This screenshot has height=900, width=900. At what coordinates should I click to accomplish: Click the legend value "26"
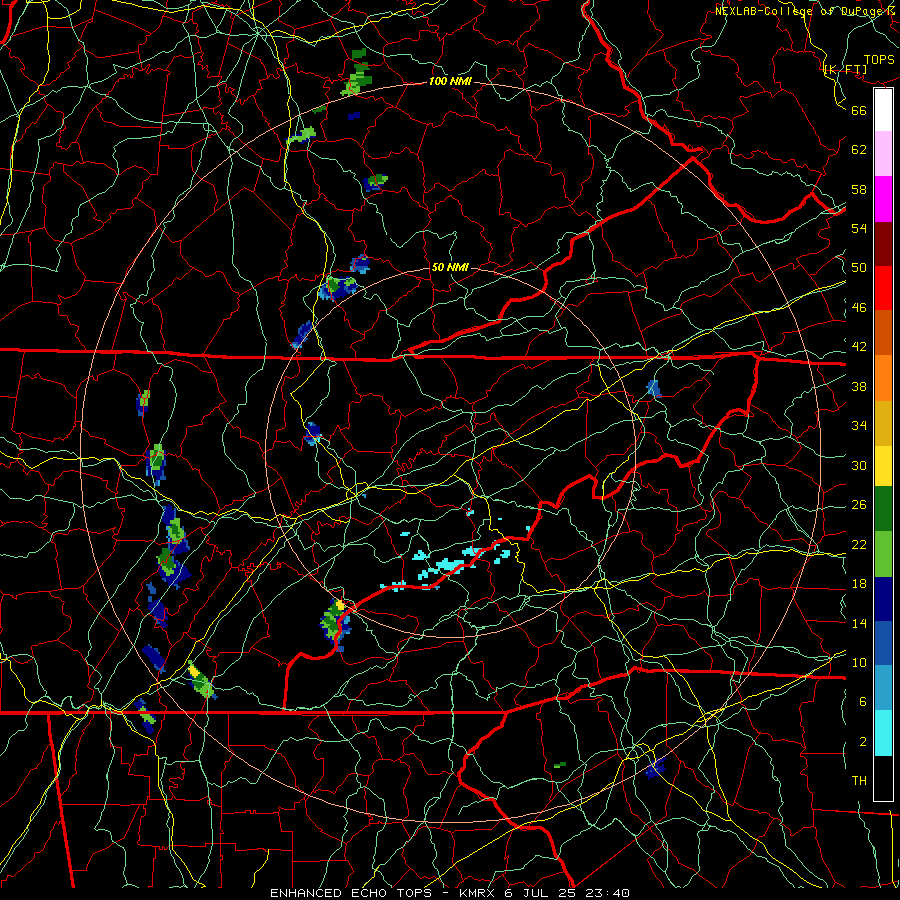pos(859,505)
